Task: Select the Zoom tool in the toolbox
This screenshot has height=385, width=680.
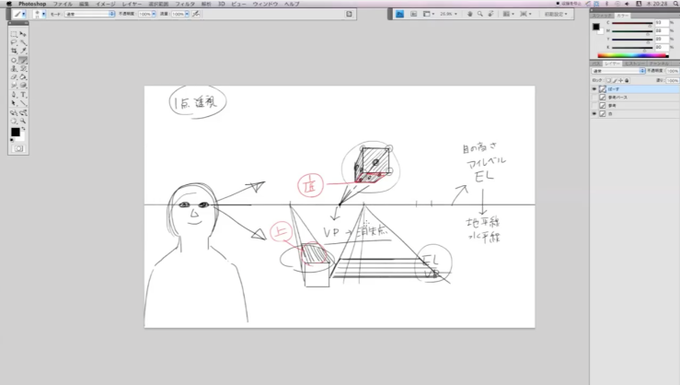Action: 23,121
